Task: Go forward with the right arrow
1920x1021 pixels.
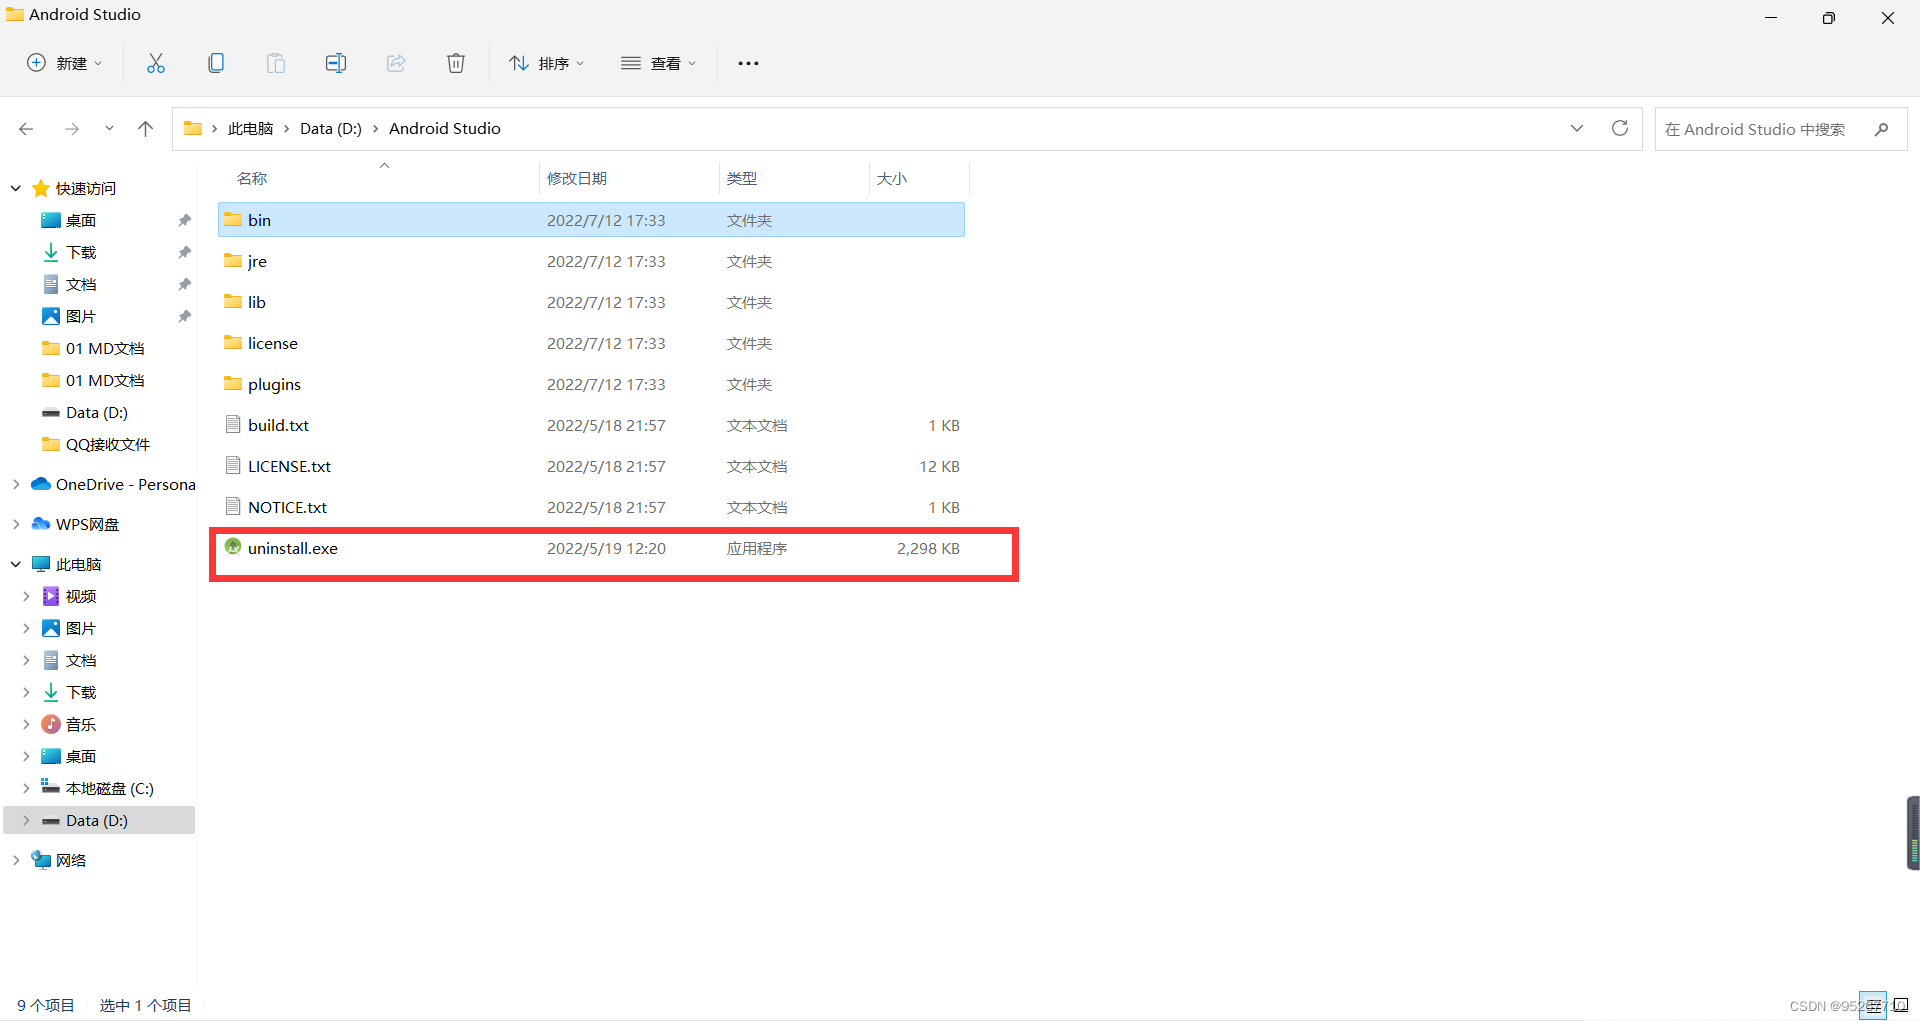Action: coord(72,129)
